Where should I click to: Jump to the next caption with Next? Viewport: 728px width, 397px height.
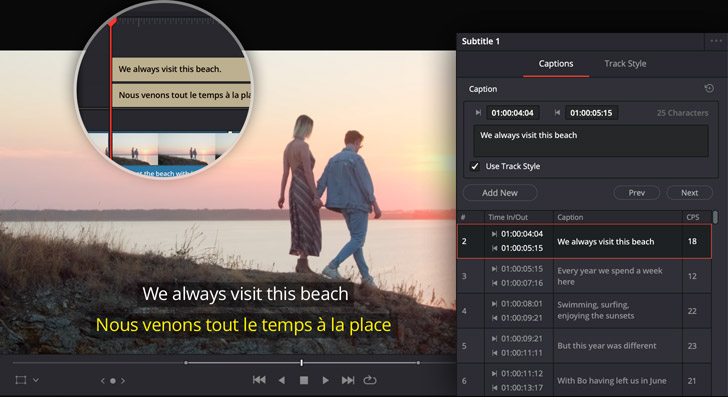(x=689, y=193)
